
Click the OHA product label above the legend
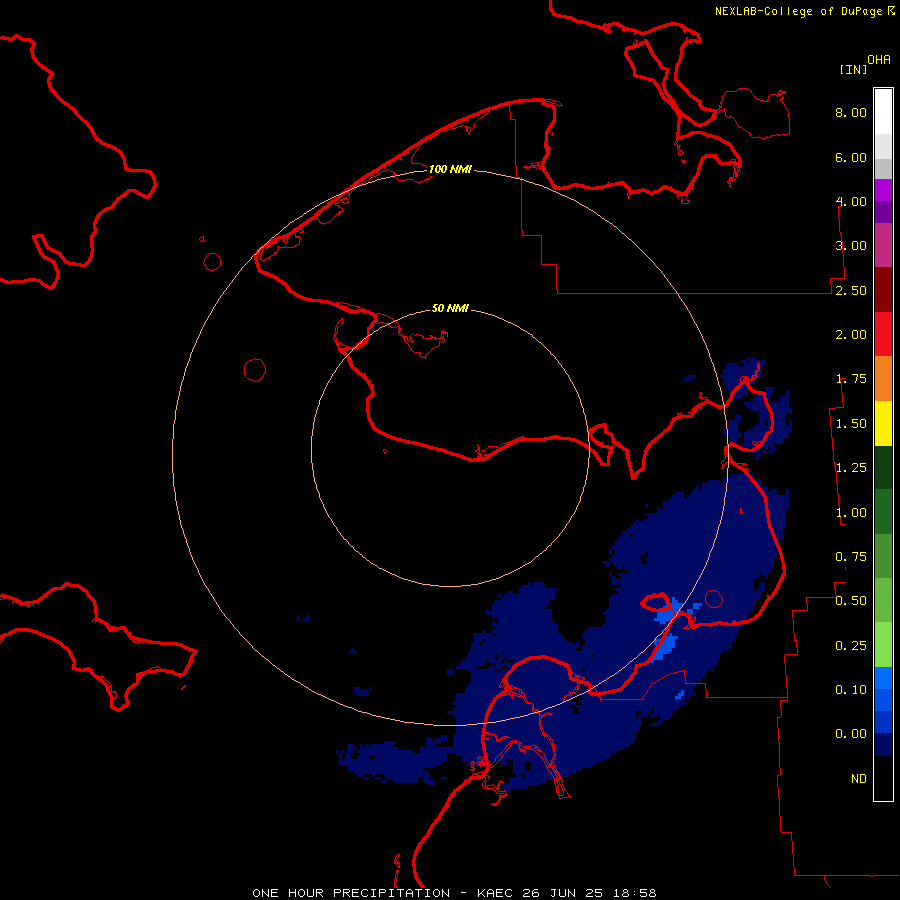[879, 60]
